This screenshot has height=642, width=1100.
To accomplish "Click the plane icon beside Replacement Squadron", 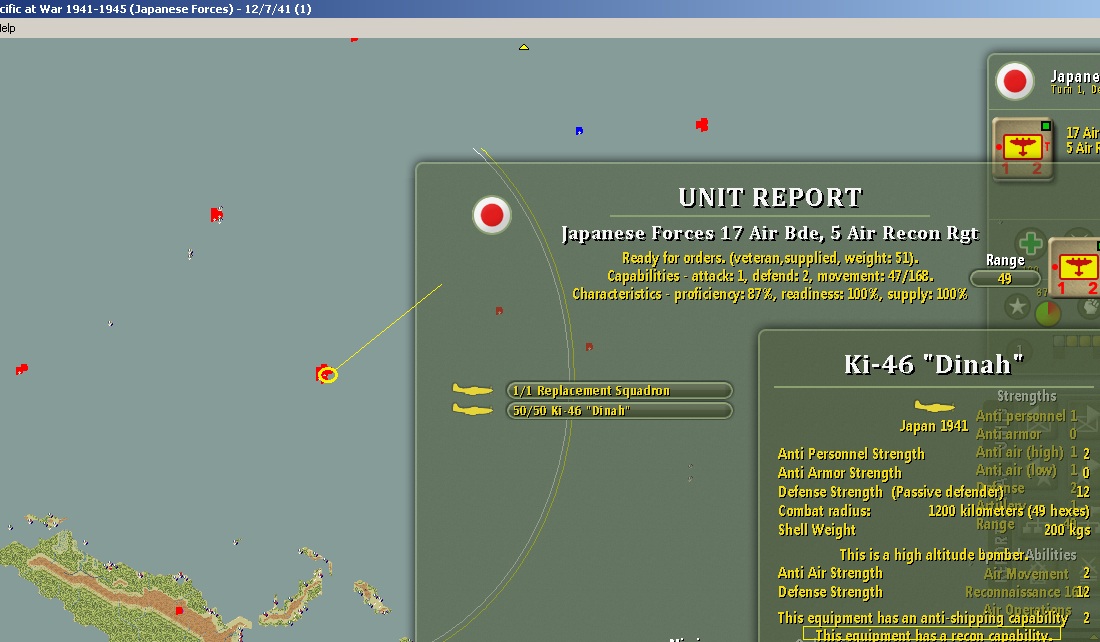I will [472, 389].
